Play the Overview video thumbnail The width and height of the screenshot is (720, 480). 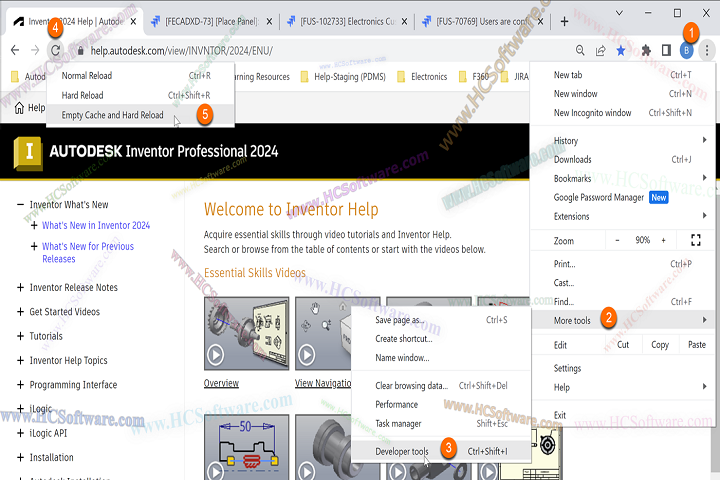pyautogui.click(x=247, y=333)
